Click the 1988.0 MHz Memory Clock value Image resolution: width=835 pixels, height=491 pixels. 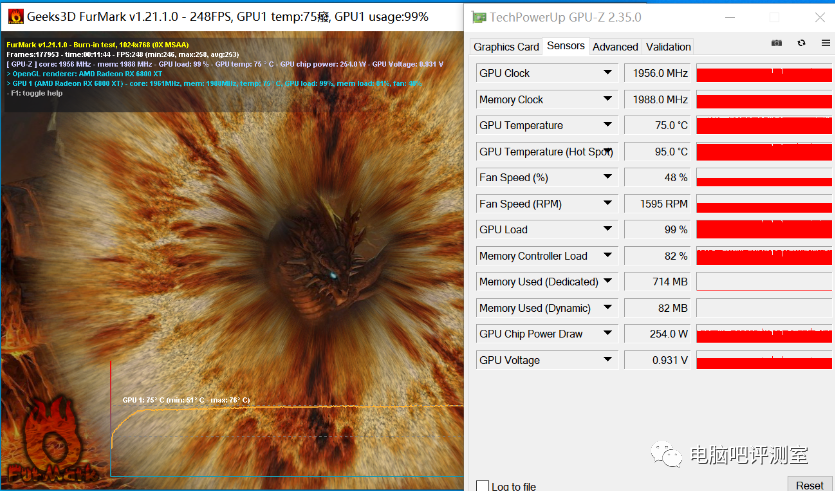pyautogui.click(x=658, y=99)
